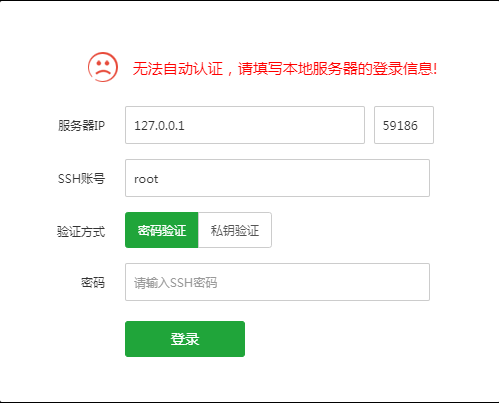The height and width of the screenshot is (403, 499).
Task: Click the red 无法自动认证 error message text
Action: coord(178,69)
